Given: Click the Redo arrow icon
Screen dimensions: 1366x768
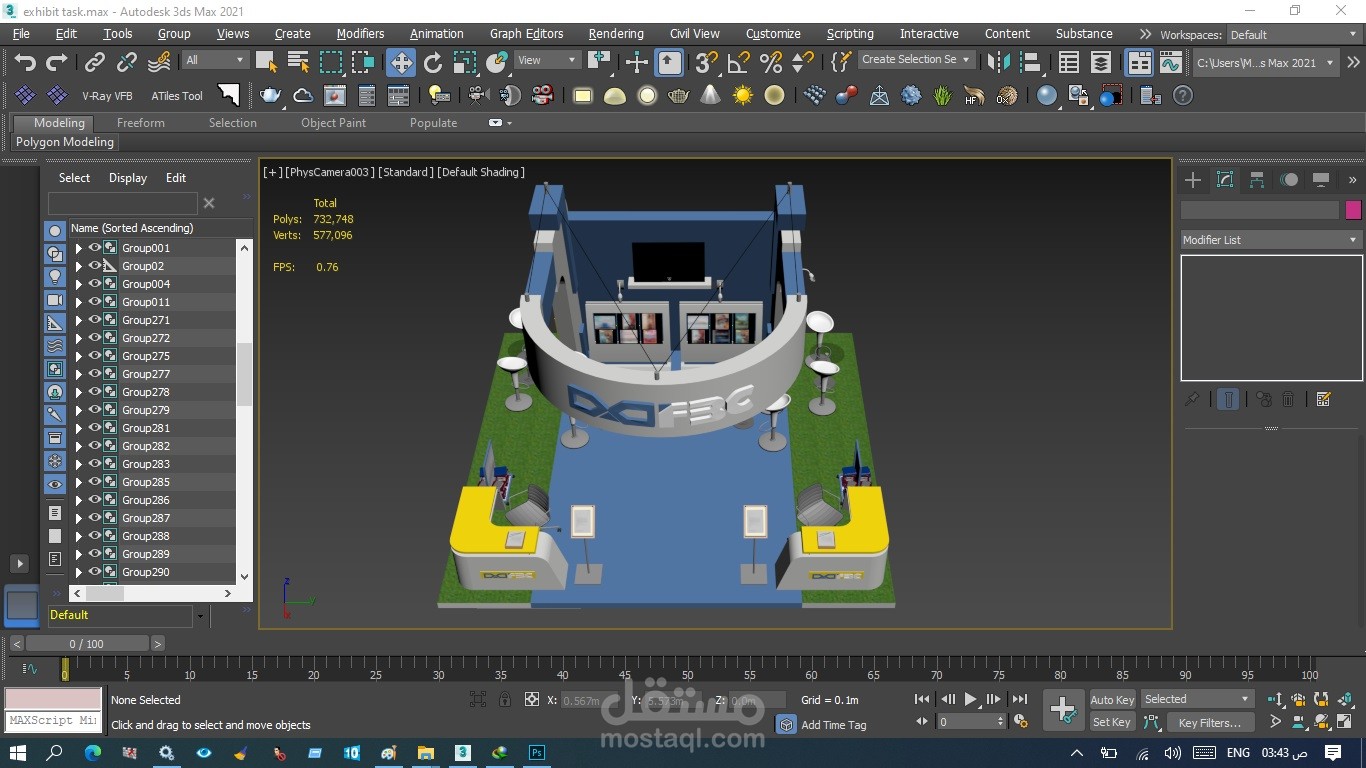Looking at the screenshot, I should click(x=57, y=63).
